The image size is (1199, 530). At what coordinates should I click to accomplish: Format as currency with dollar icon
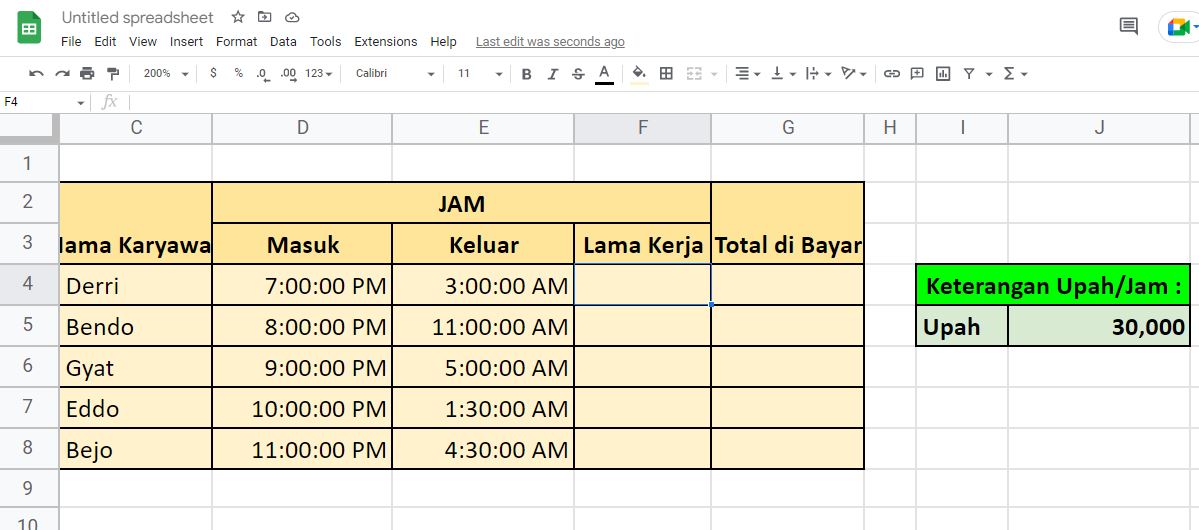click(x=213, y=73)
